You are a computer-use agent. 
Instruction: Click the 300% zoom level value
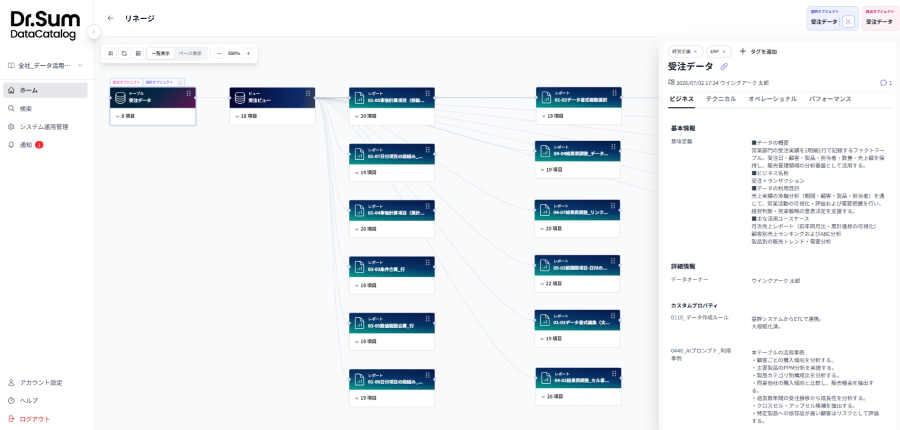pos(234,53)
